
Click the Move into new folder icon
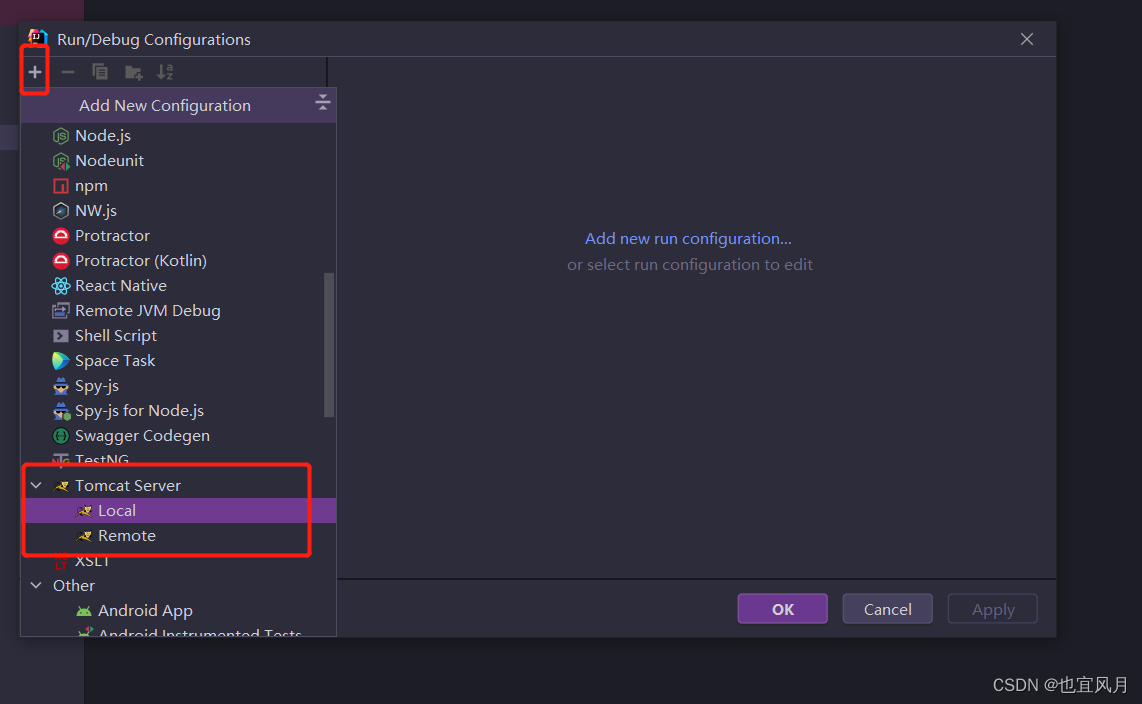[x=133, y=72]
